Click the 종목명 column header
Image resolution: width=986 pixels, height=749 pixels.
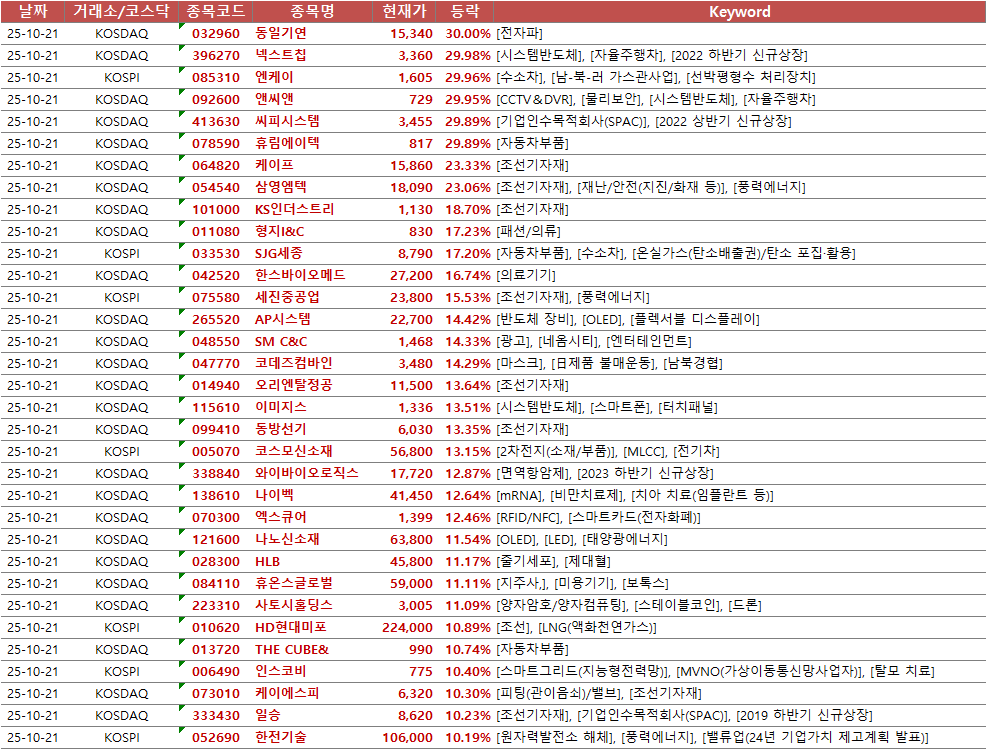[312, 11]
